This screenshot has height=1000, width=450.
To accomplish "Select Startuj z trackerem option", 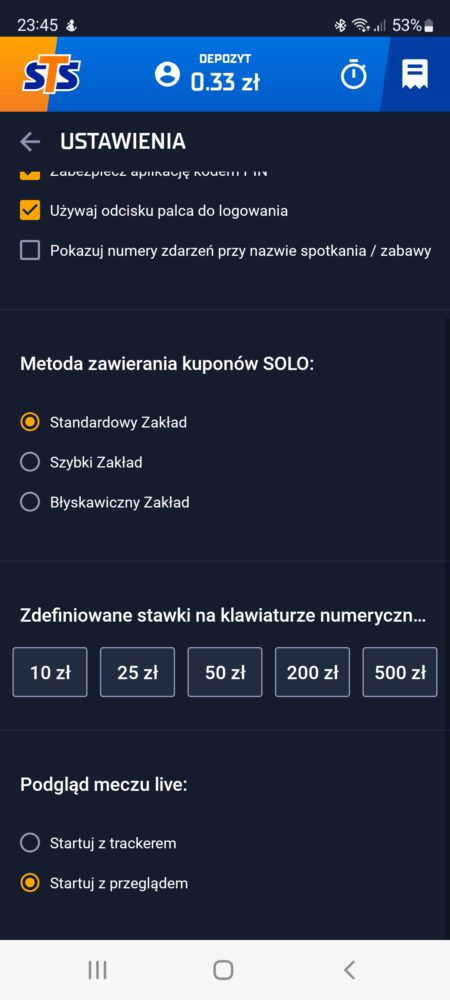I will [30, 843].
